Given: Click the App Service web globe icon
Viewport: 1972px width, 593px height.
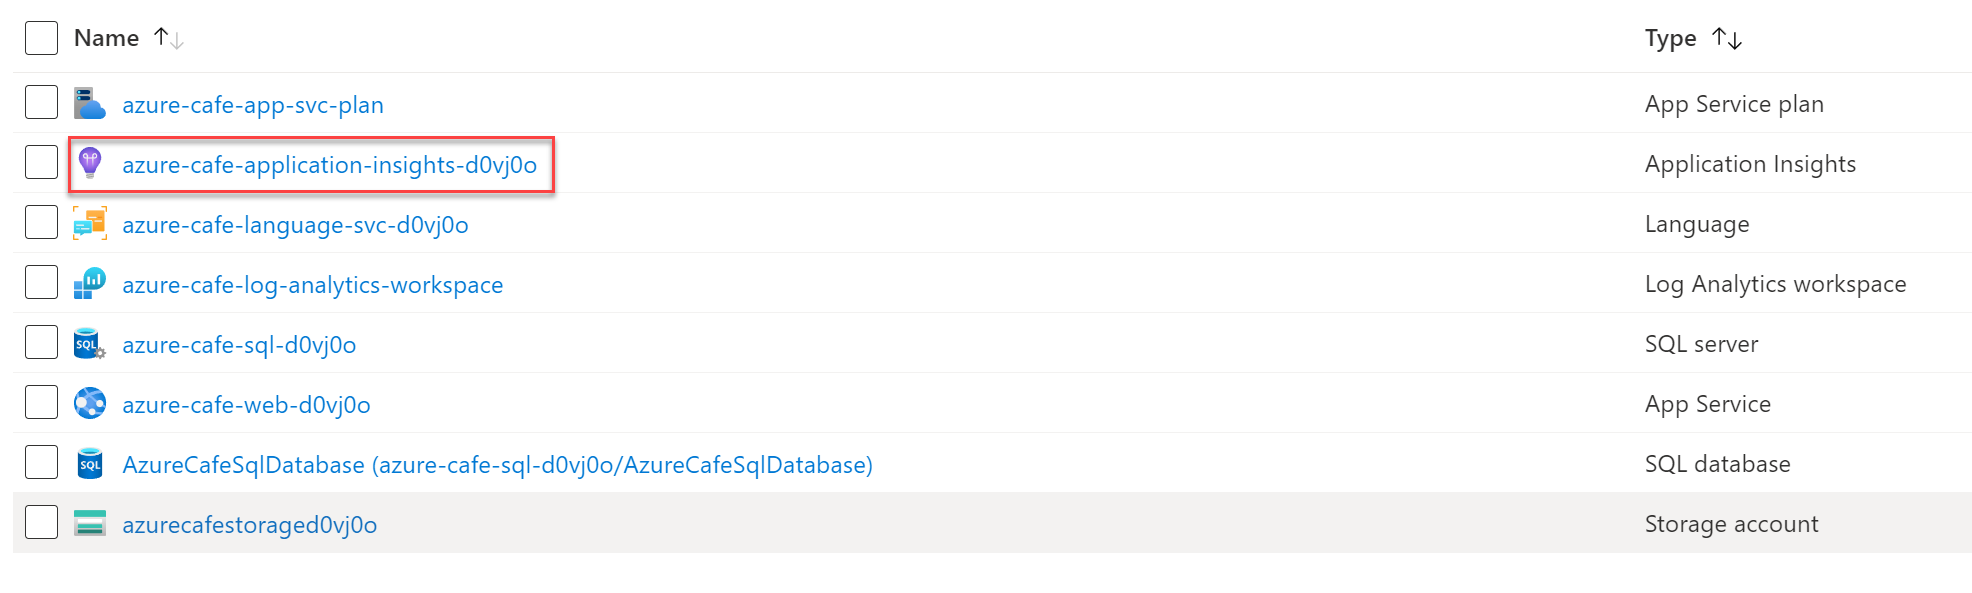Looking at the screenshot, I should 90,403.
